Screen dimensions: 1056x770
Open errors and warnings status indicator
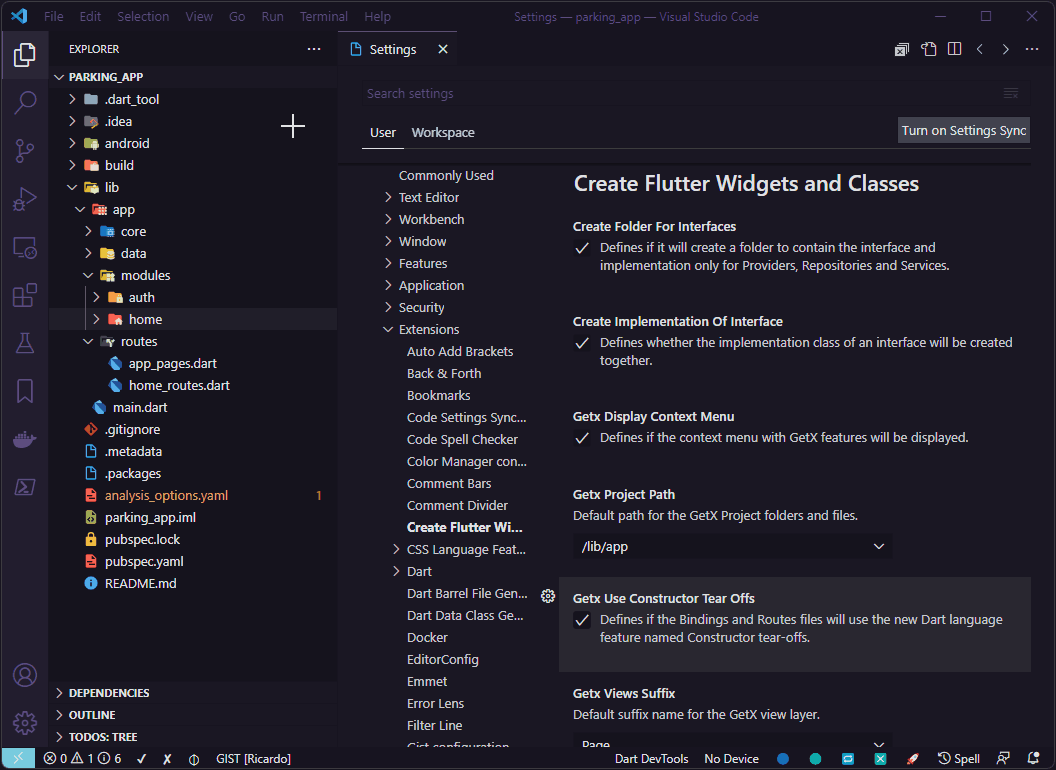click(82, 759)
